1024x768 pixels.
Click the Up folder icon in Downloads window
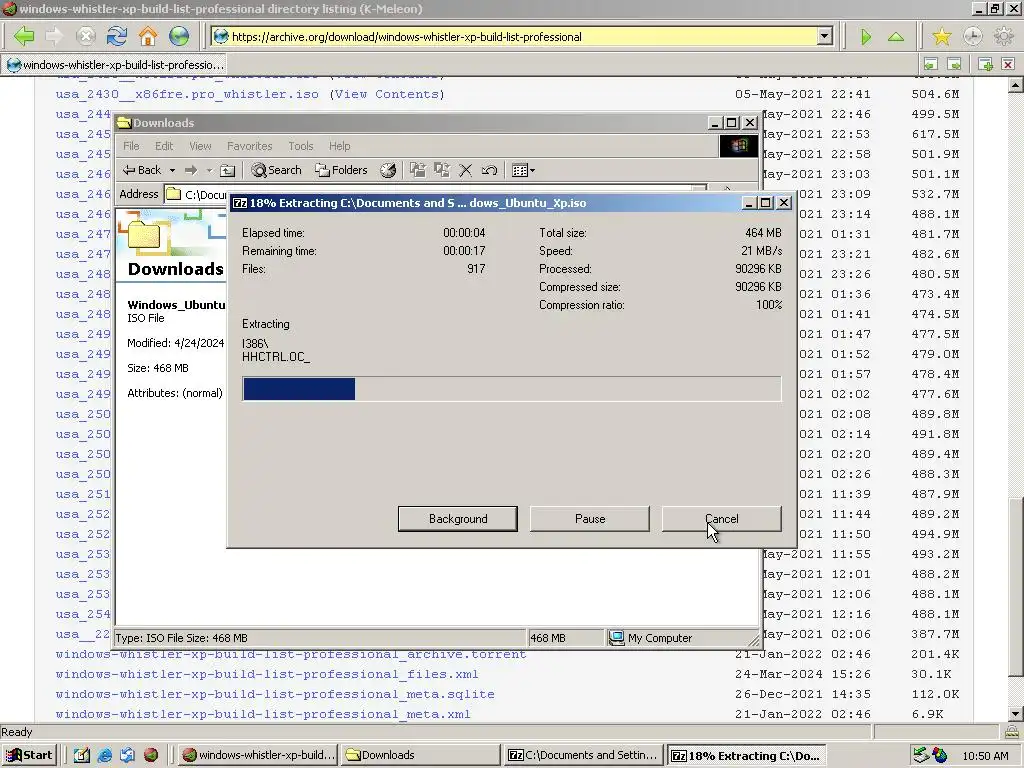coord(227,170)
